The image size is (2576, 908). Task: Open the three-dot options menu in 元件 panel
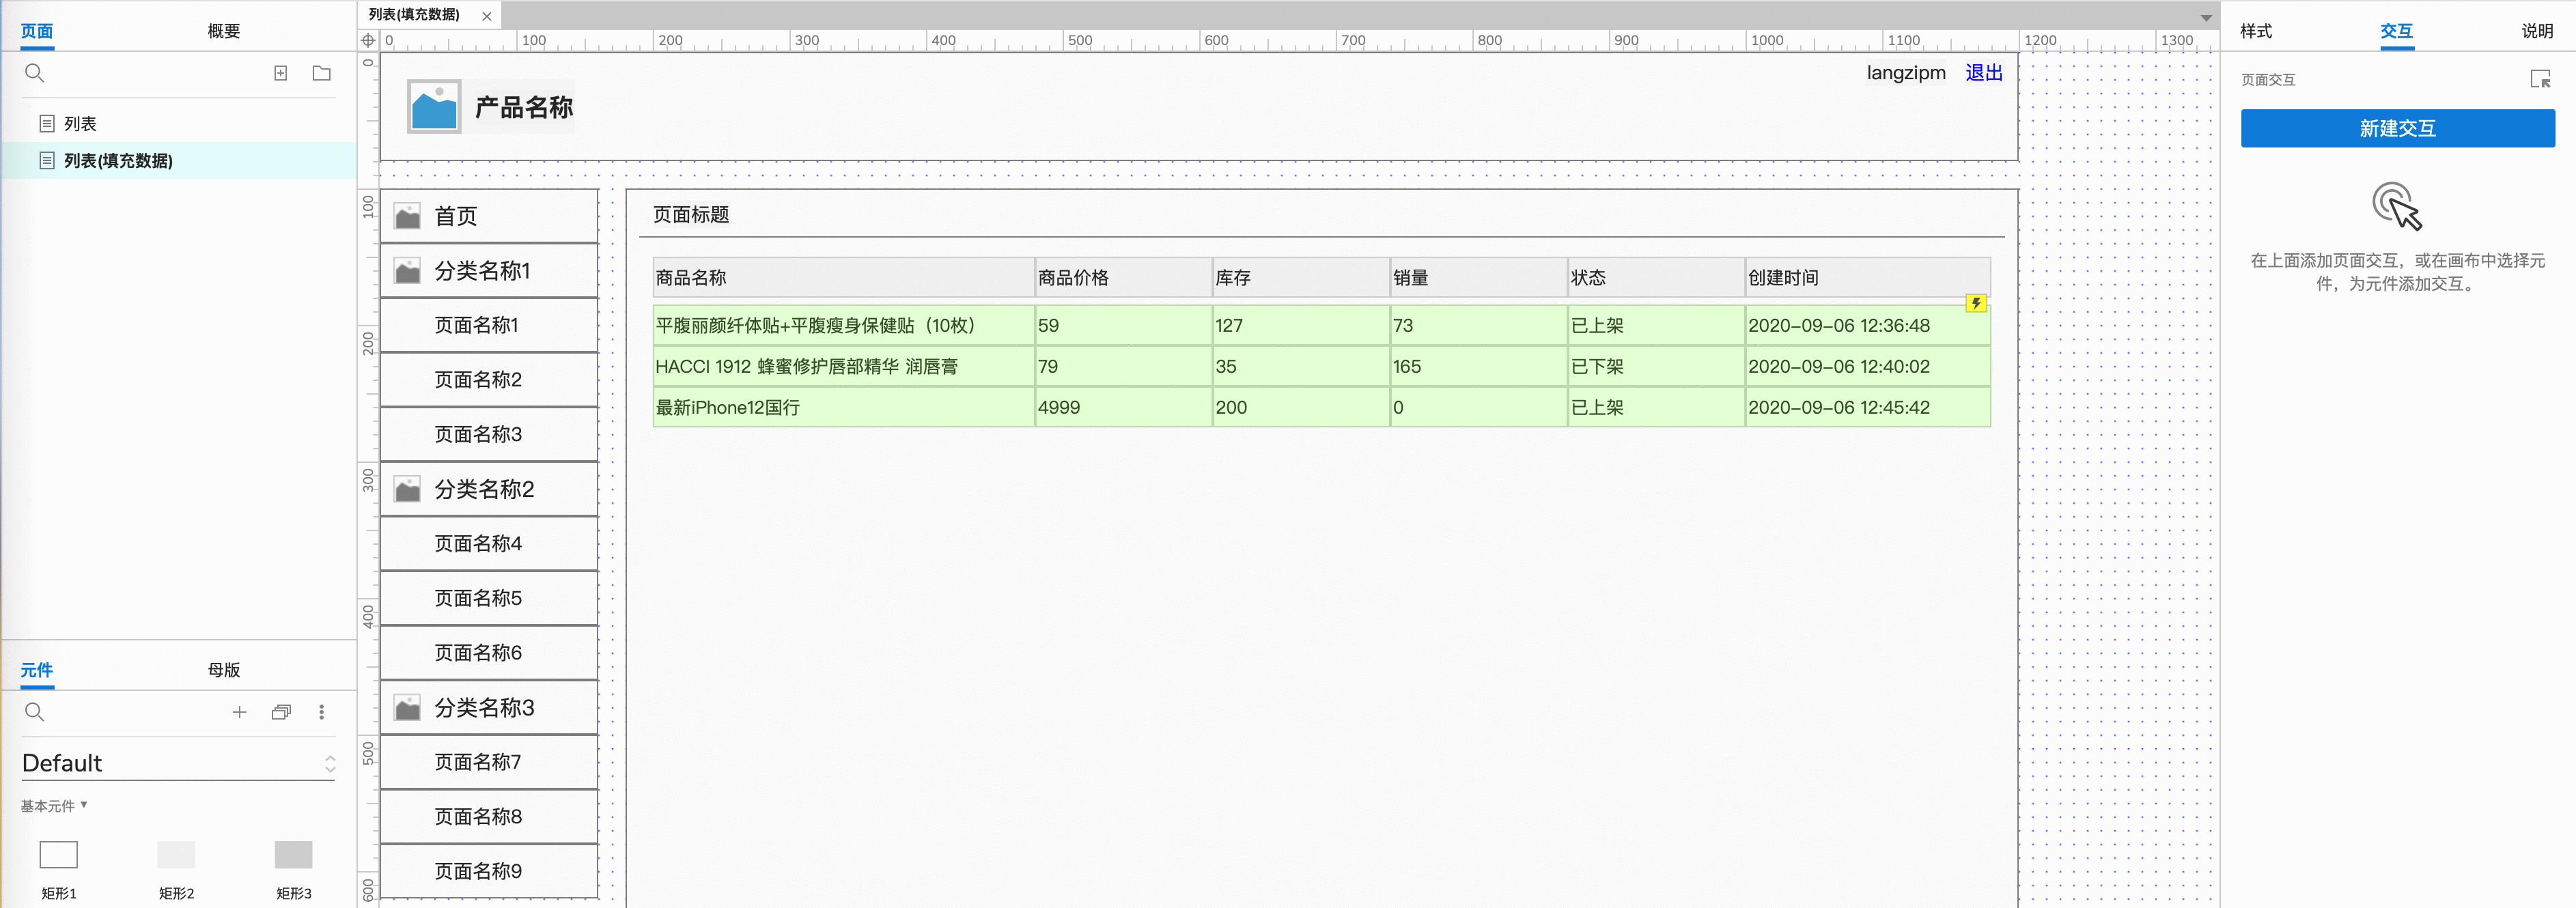[x=321, y=712]
